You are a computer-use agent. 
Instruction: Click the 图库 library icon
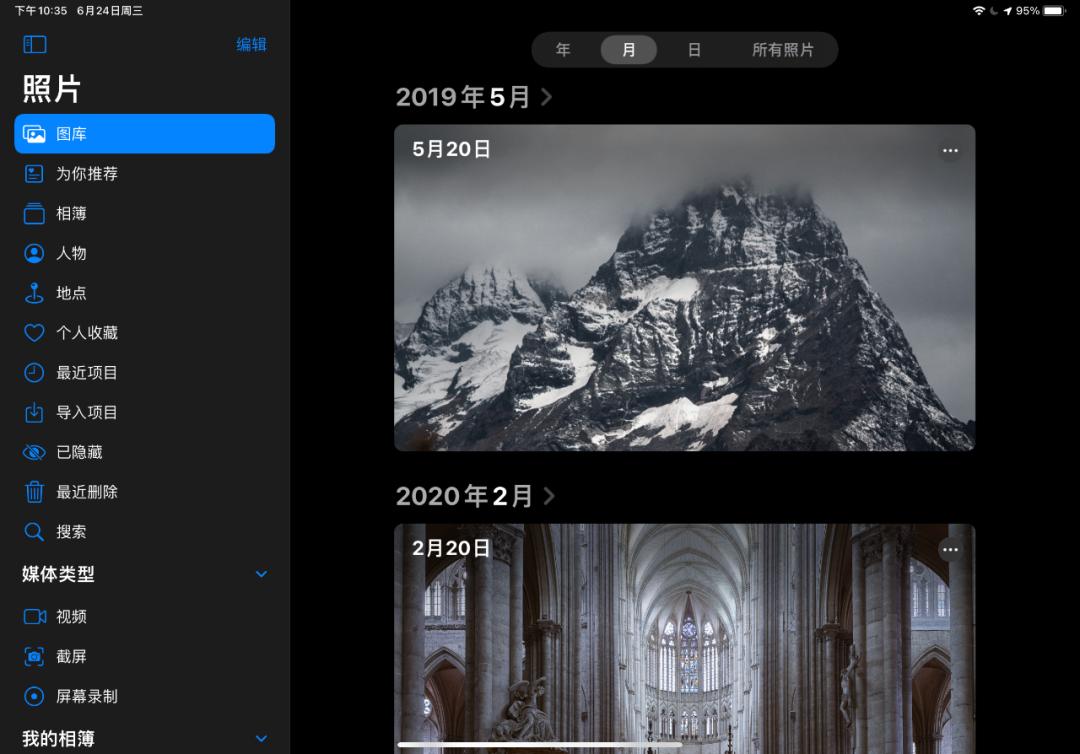coord(34,134)
